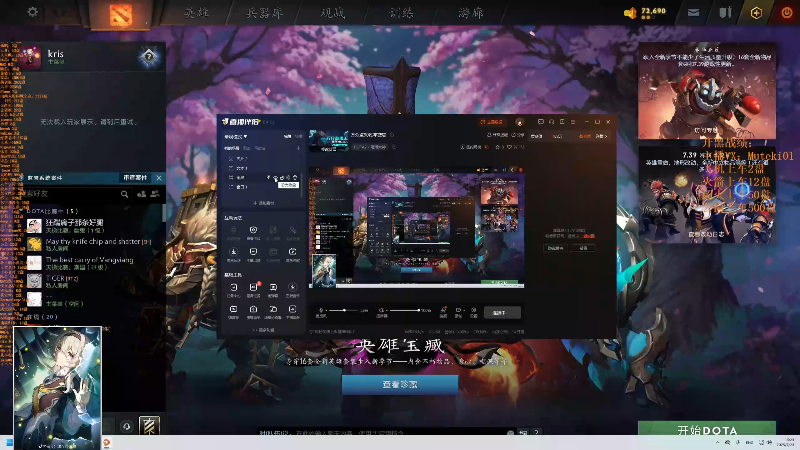Click the orange button in streaming app title bar
This screenshot has width=800, height=450.
492,122
